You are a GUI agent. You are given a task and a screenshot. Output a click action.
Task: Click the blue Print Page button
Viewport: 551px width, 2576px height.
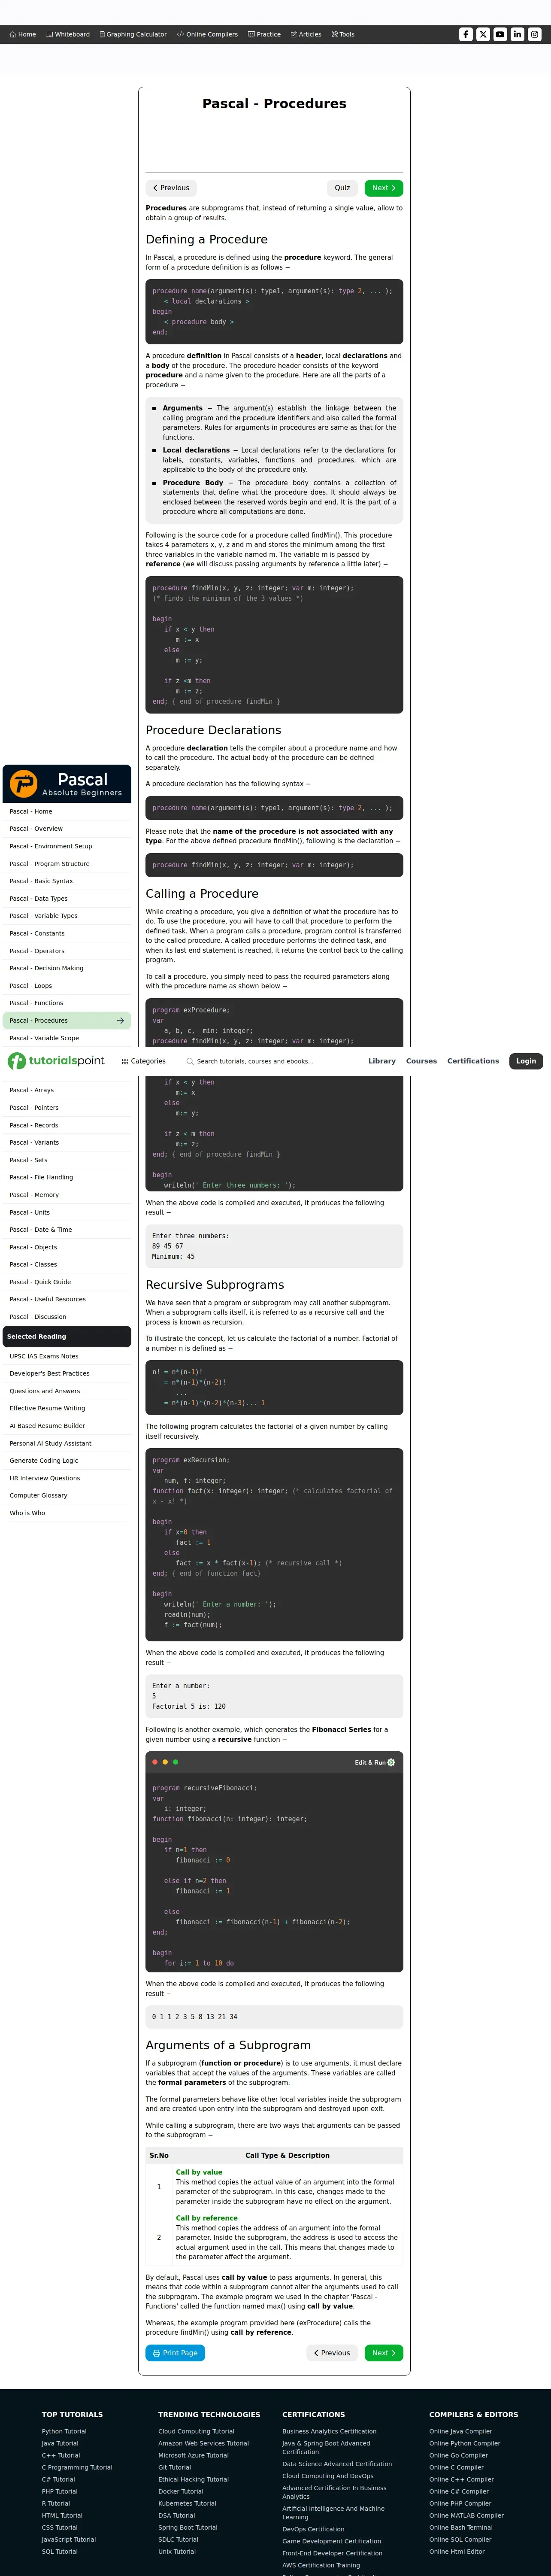(175, 2353)
